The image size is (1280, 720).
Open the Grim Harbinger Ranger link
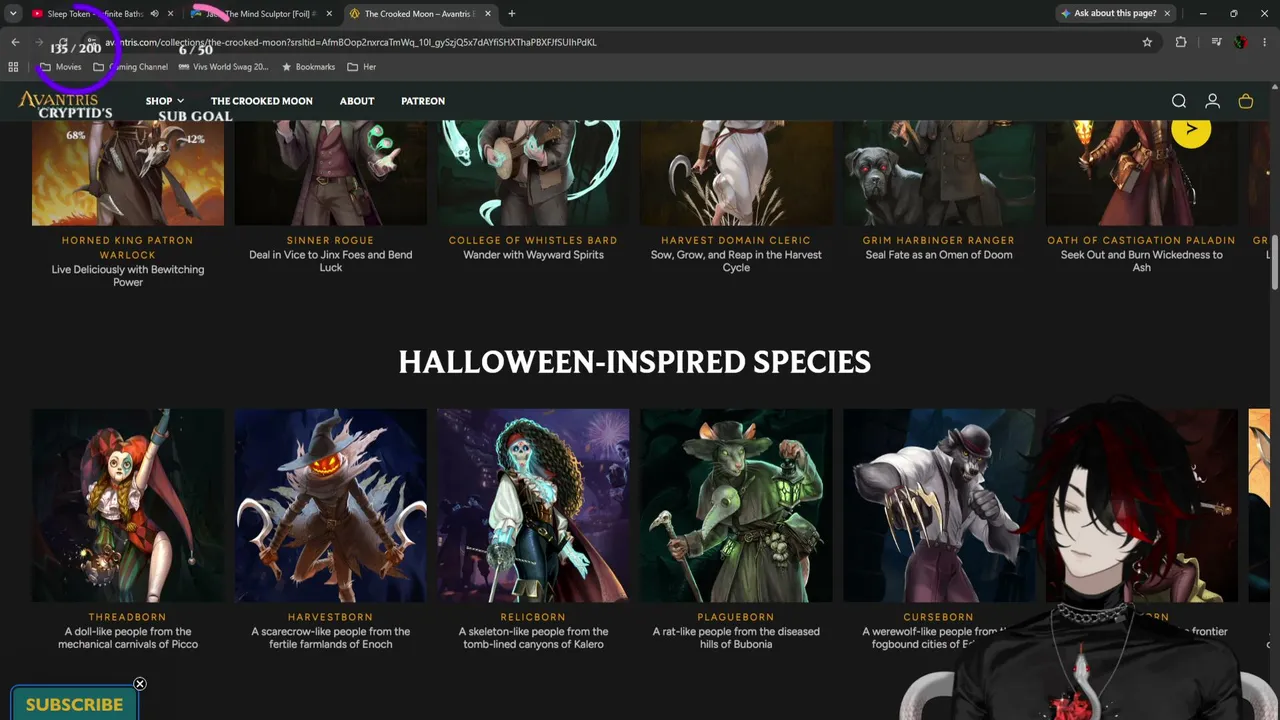939,240
